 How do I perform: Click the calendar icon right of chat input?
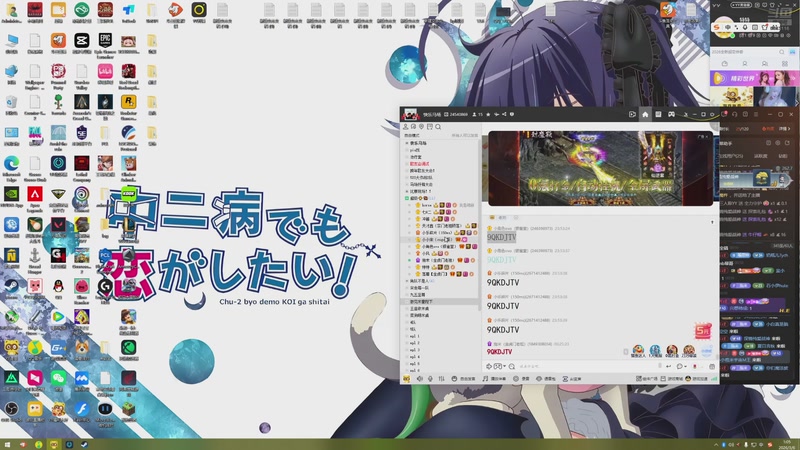click(x=712, y=366)
